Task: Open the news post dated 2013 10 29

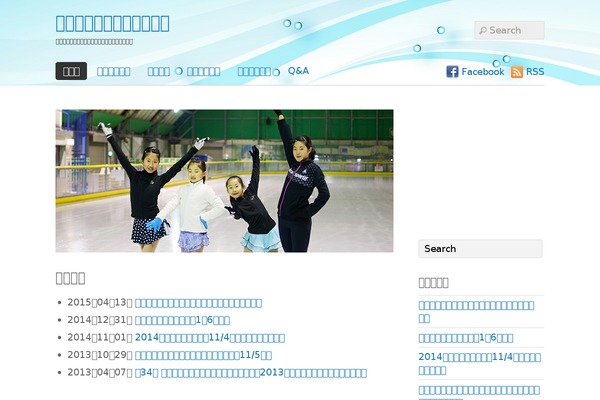Action: (x=203, y=355)
